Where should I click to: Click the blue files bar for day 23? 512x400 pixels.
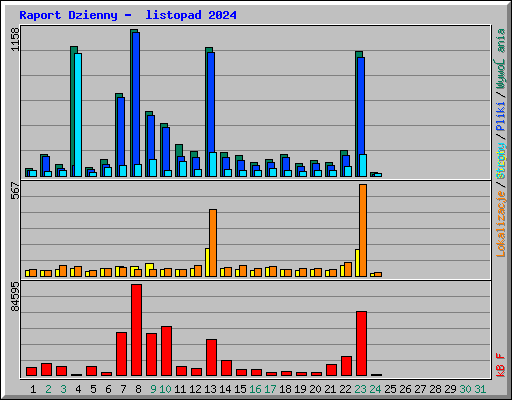click(x=361, y=106)
